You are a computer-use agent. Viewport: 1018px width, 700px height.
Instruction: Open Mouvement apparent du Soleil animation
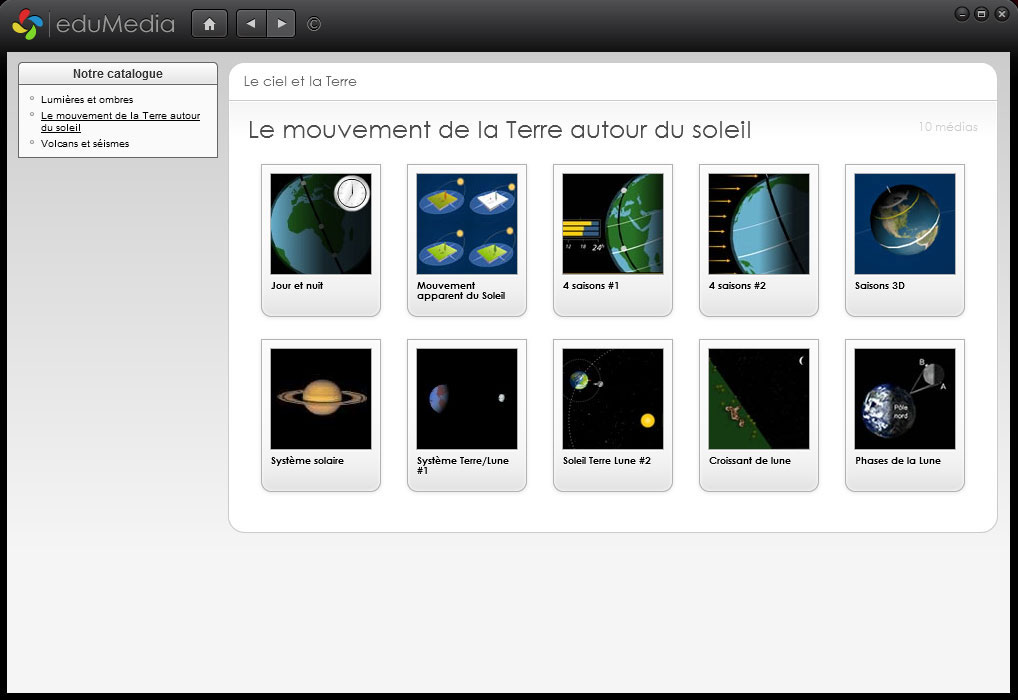pyautogui.click(x=467, y=224)
